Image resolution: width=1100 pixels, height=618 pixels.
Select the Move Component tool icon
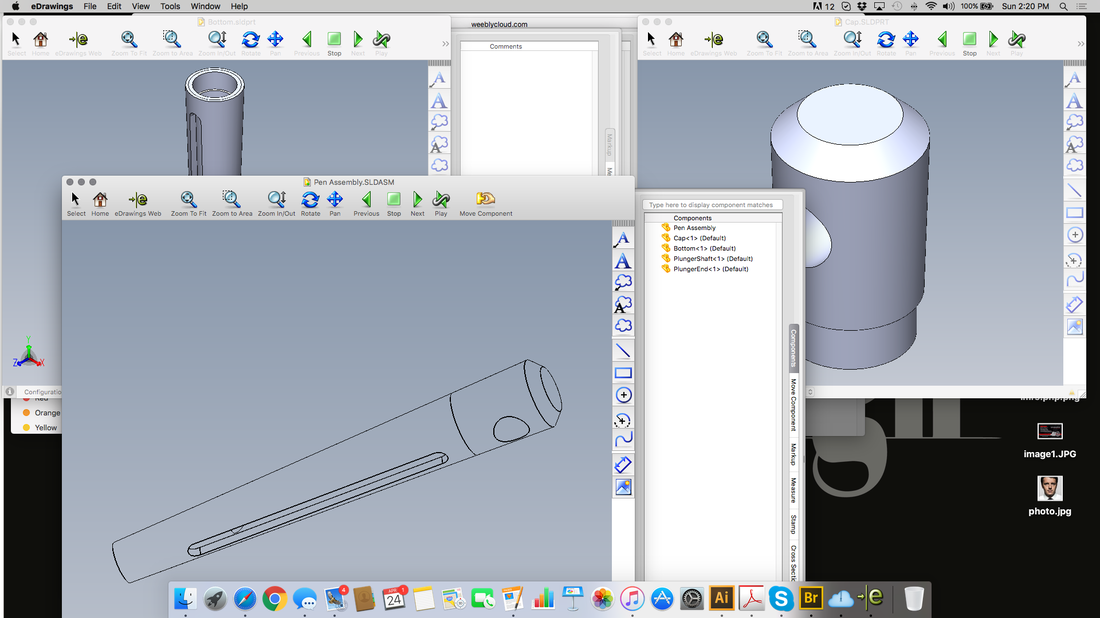point(485,203)
